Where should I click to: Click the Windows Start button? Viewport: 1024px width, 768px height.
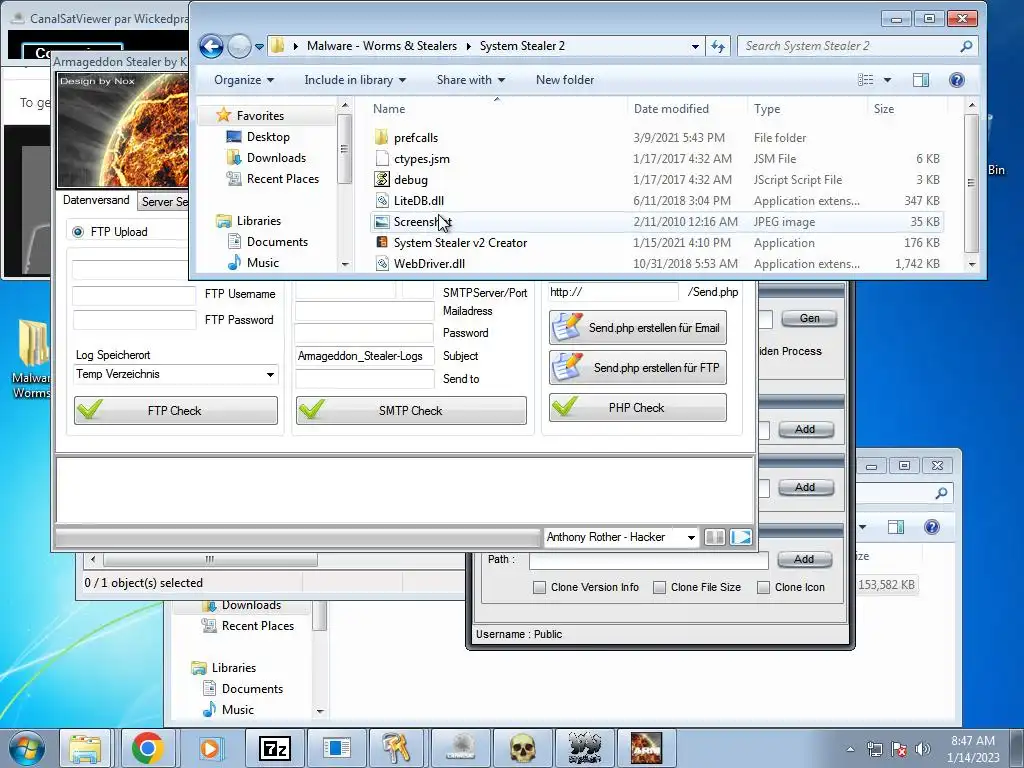click(26, 748)
